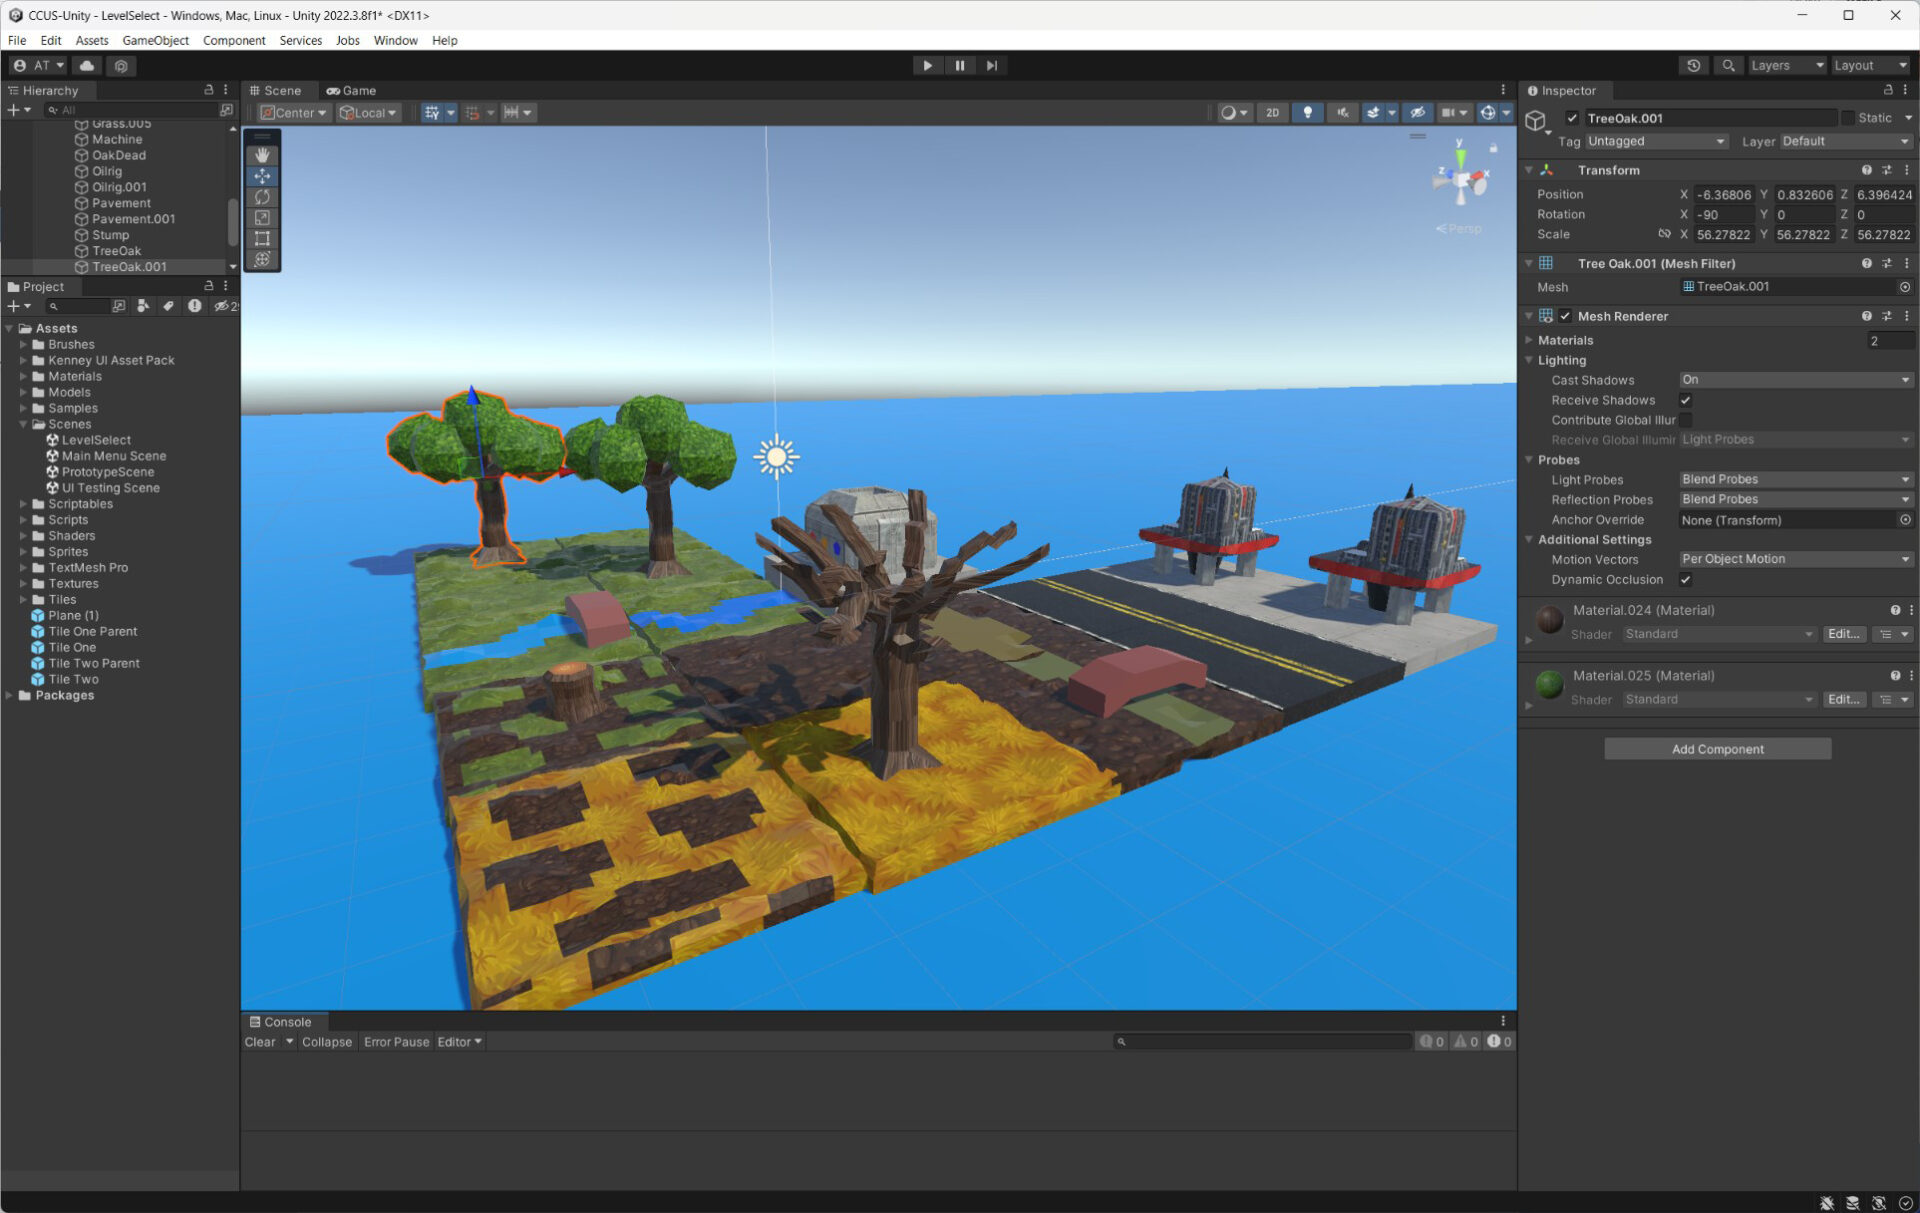Toggle Mesh Renderer enabled checkbox

click(x=1565, y=316)
